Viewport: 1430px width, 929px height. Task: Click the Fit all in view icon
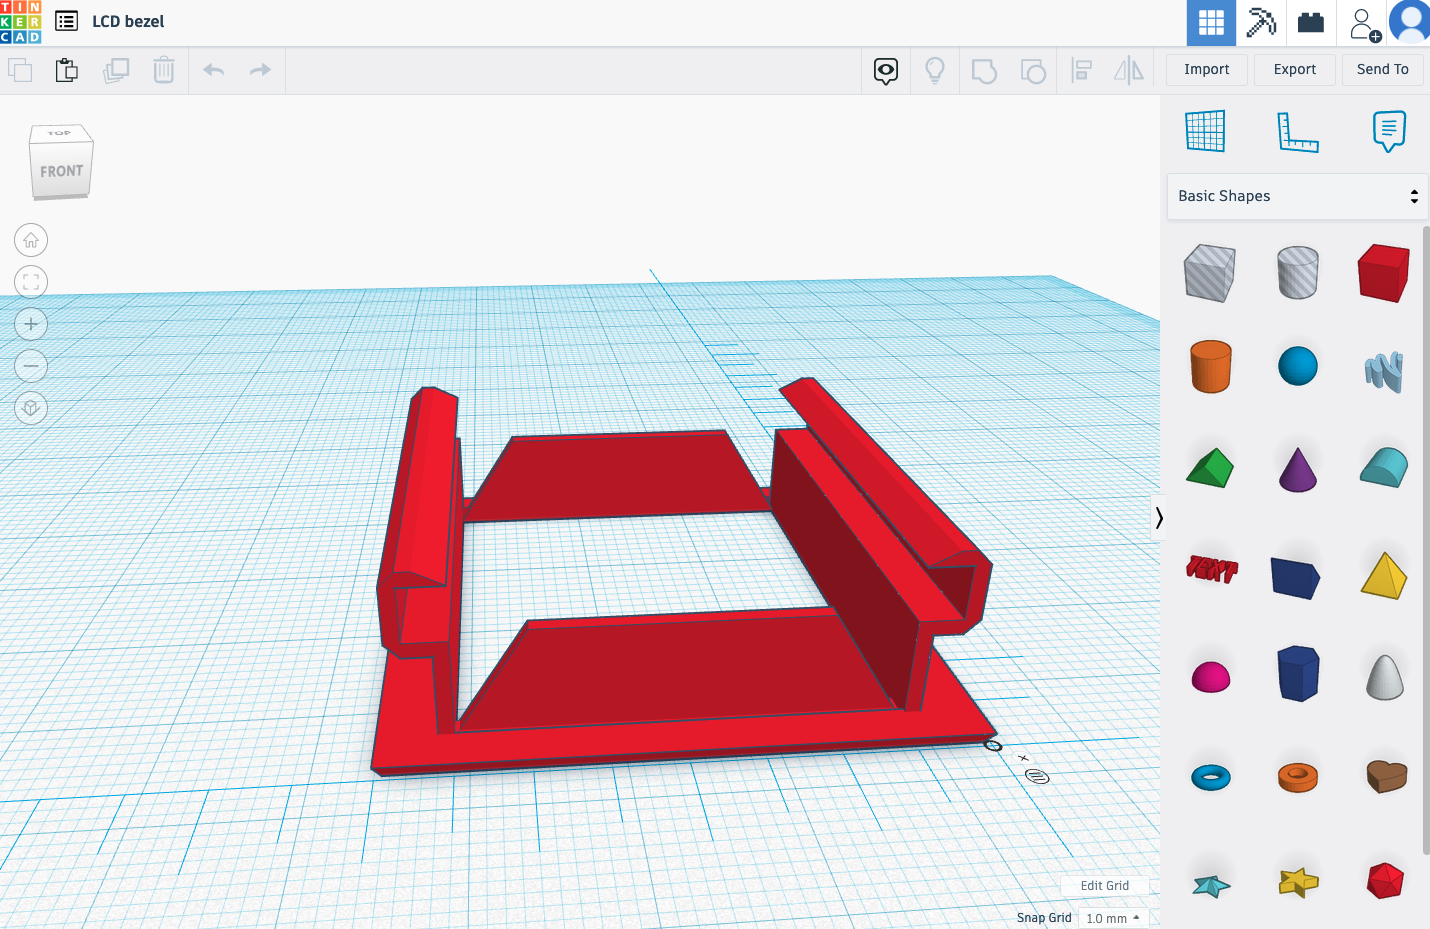(x=31, y=282)
